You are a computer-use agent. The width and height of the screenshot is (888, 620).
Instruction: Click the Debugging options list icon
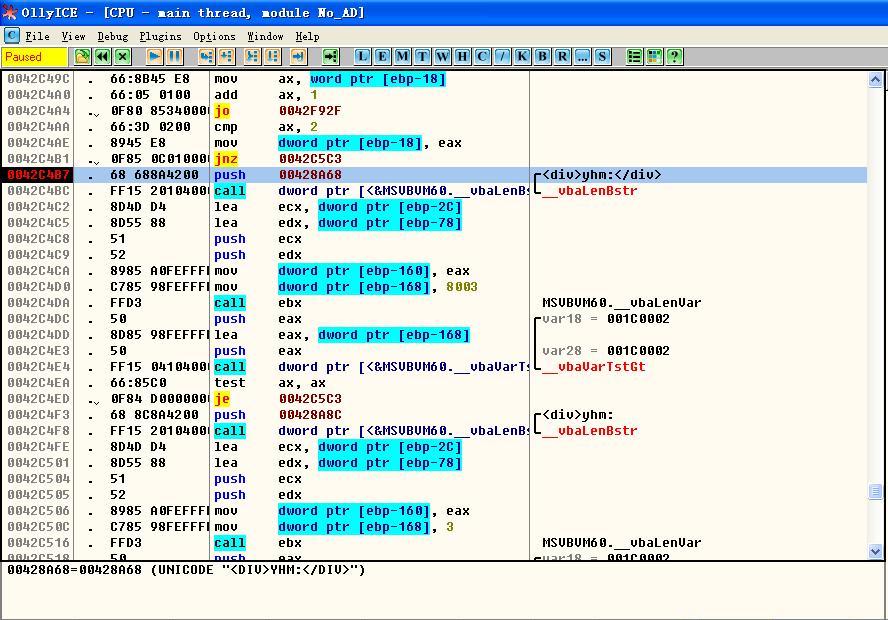coord(634,57)
